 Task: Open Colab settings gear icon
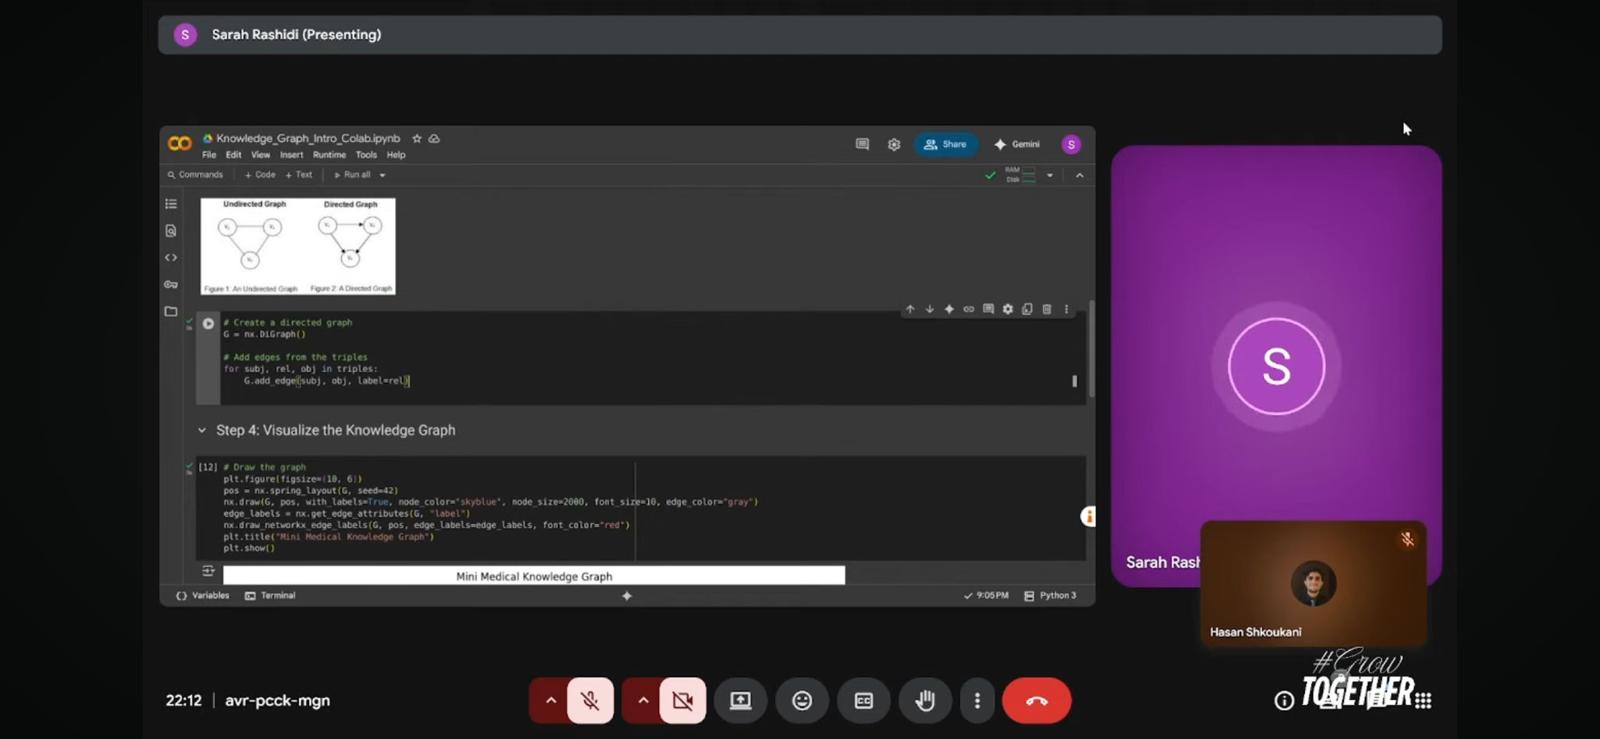click(894, 145)
